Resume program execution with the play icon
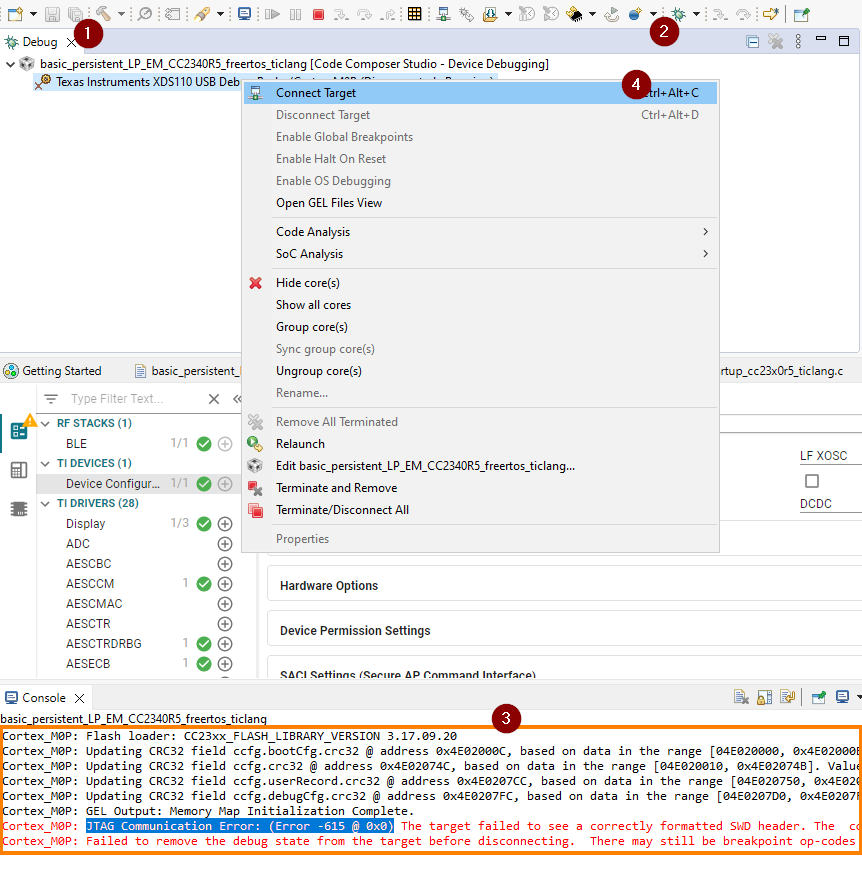This screenshot has width=862, height=890. pyautogui.click(x=272, y=12)
